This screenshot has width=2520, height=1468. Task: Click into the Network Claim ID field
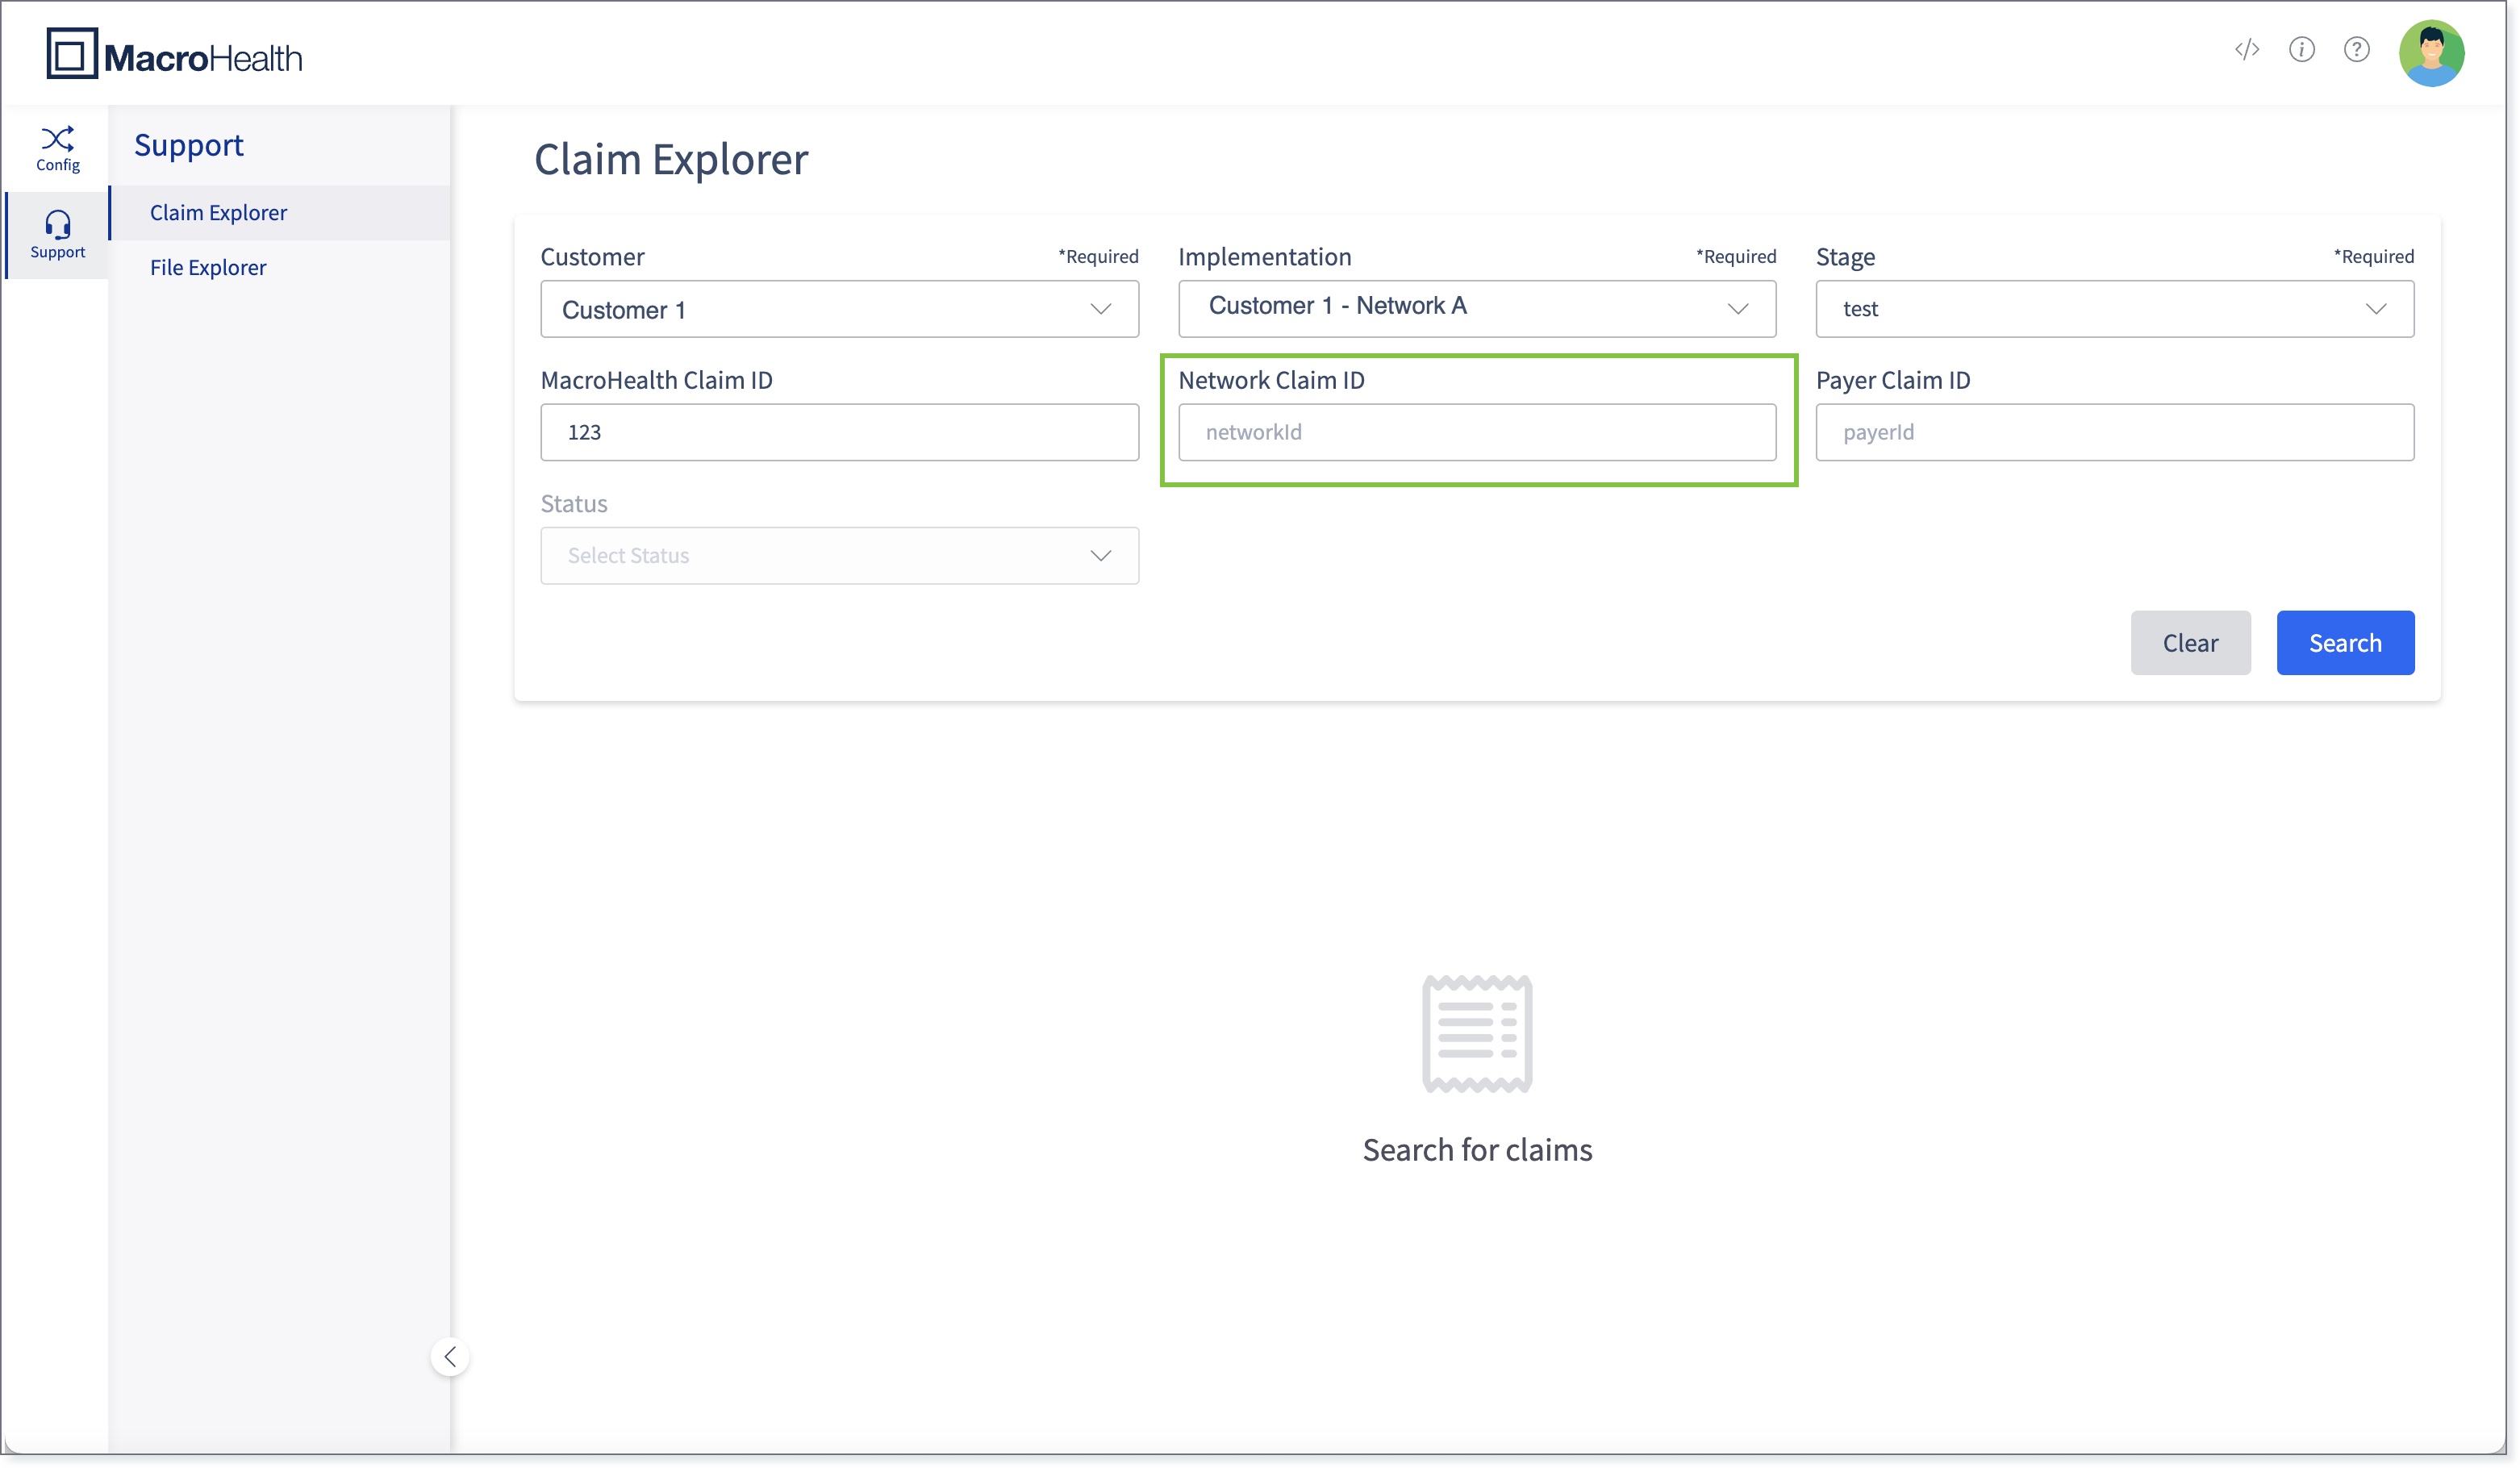tap(1477, 432)
